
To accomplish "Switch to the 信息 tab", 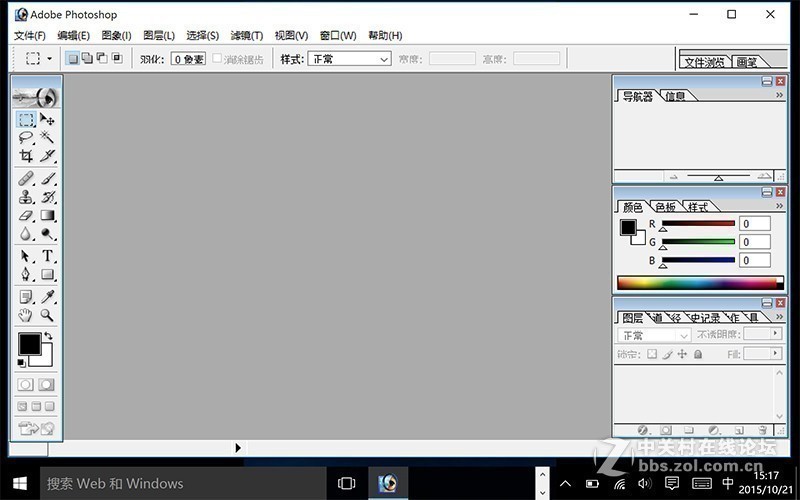I will (675, 96).
